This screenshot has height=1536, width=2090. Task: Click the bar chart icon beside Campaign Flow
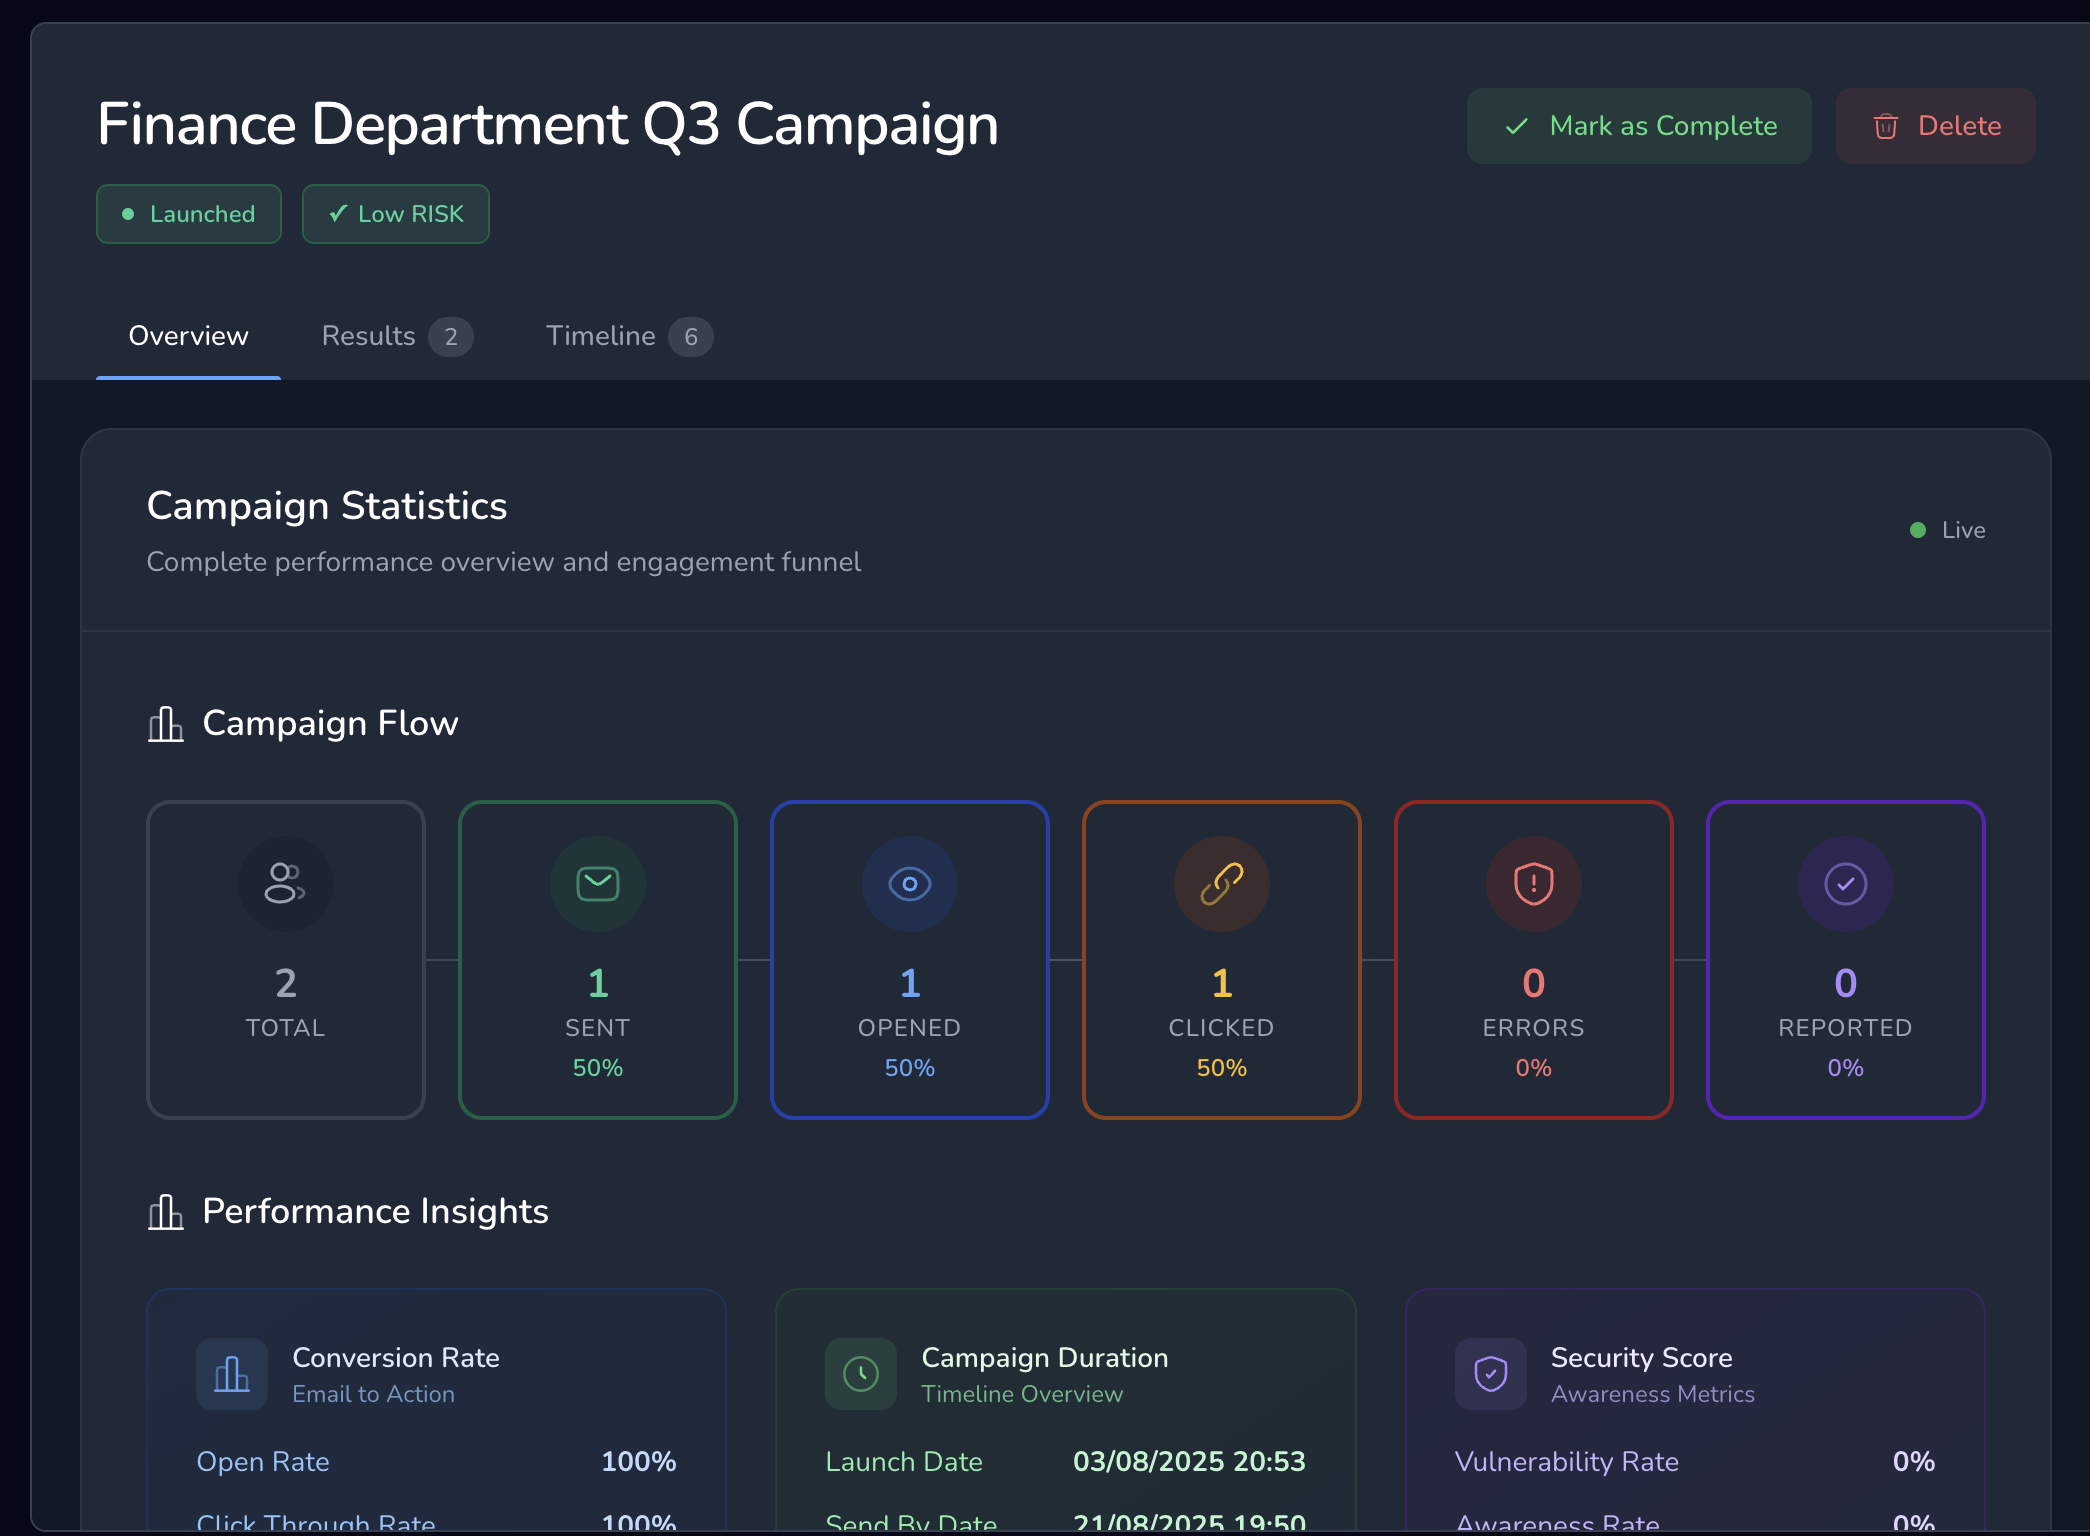click(166, 724)
